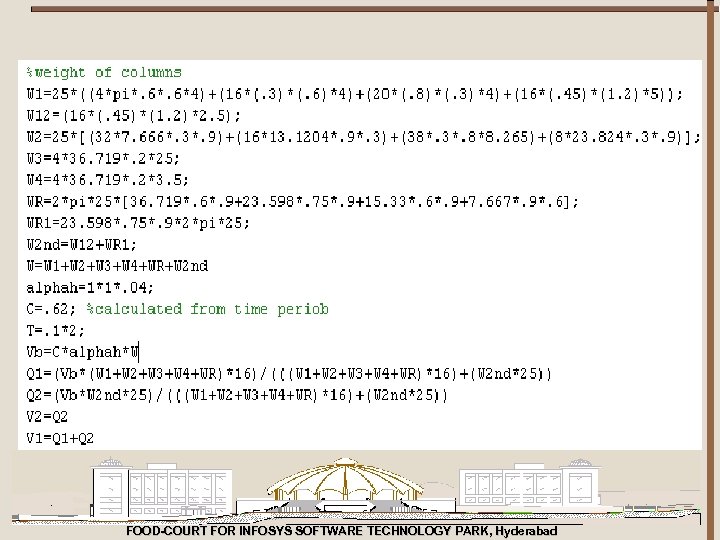Click the line starting 'Q2=(Vb*W2nd'

point(237,395)
